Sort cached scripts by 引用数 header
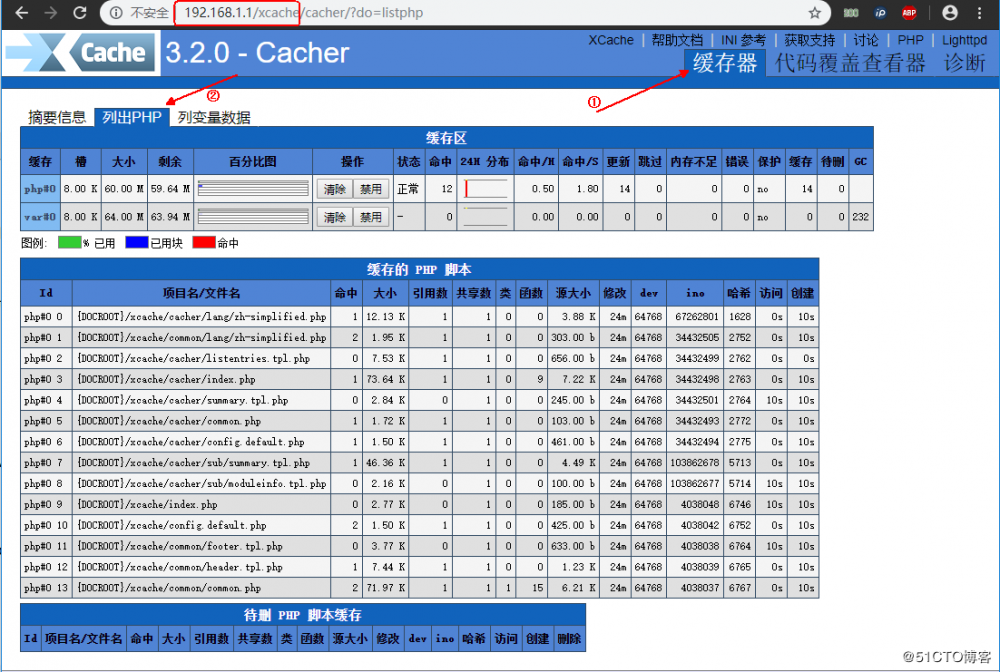This screenshot has width=1000, height=672. [430, 293]
